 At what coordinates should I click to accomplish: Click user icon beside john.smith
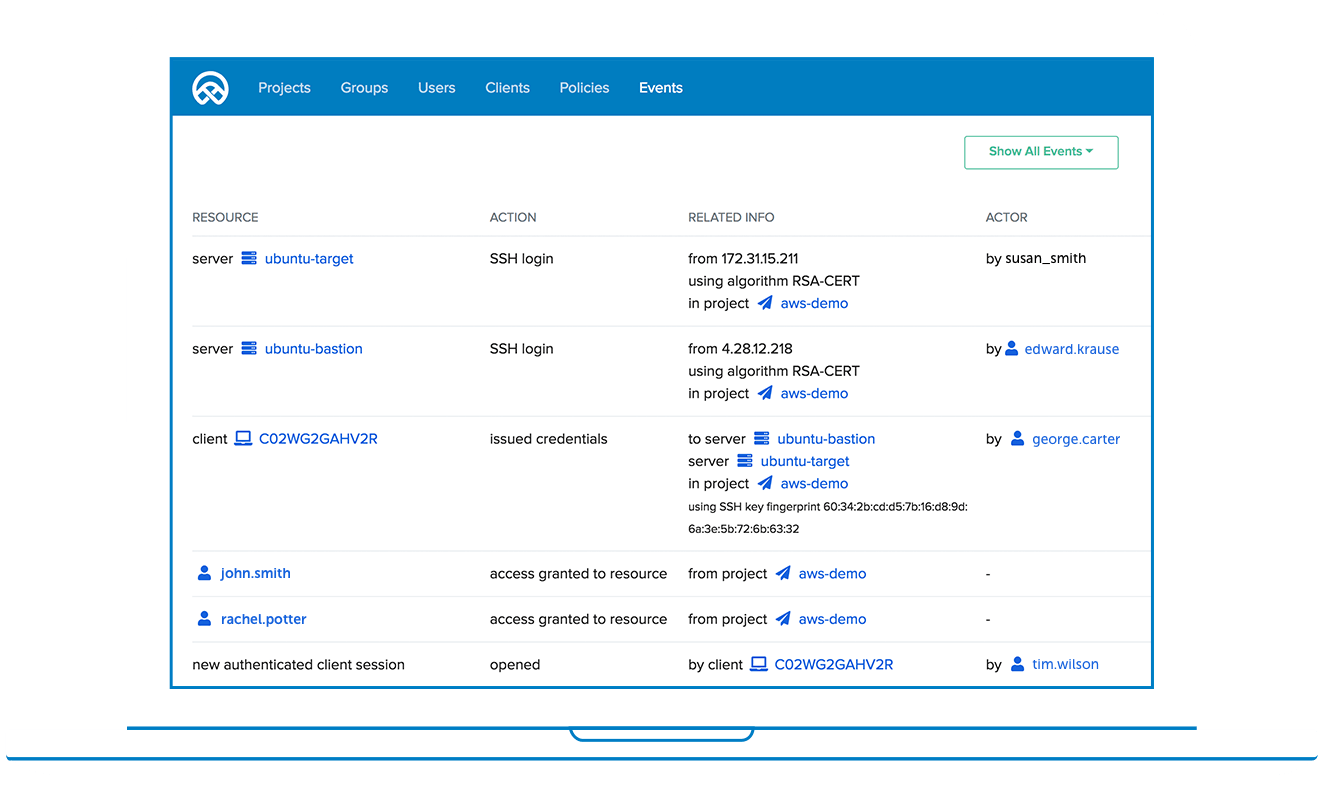pyautogui.click(x=204, y=573)
